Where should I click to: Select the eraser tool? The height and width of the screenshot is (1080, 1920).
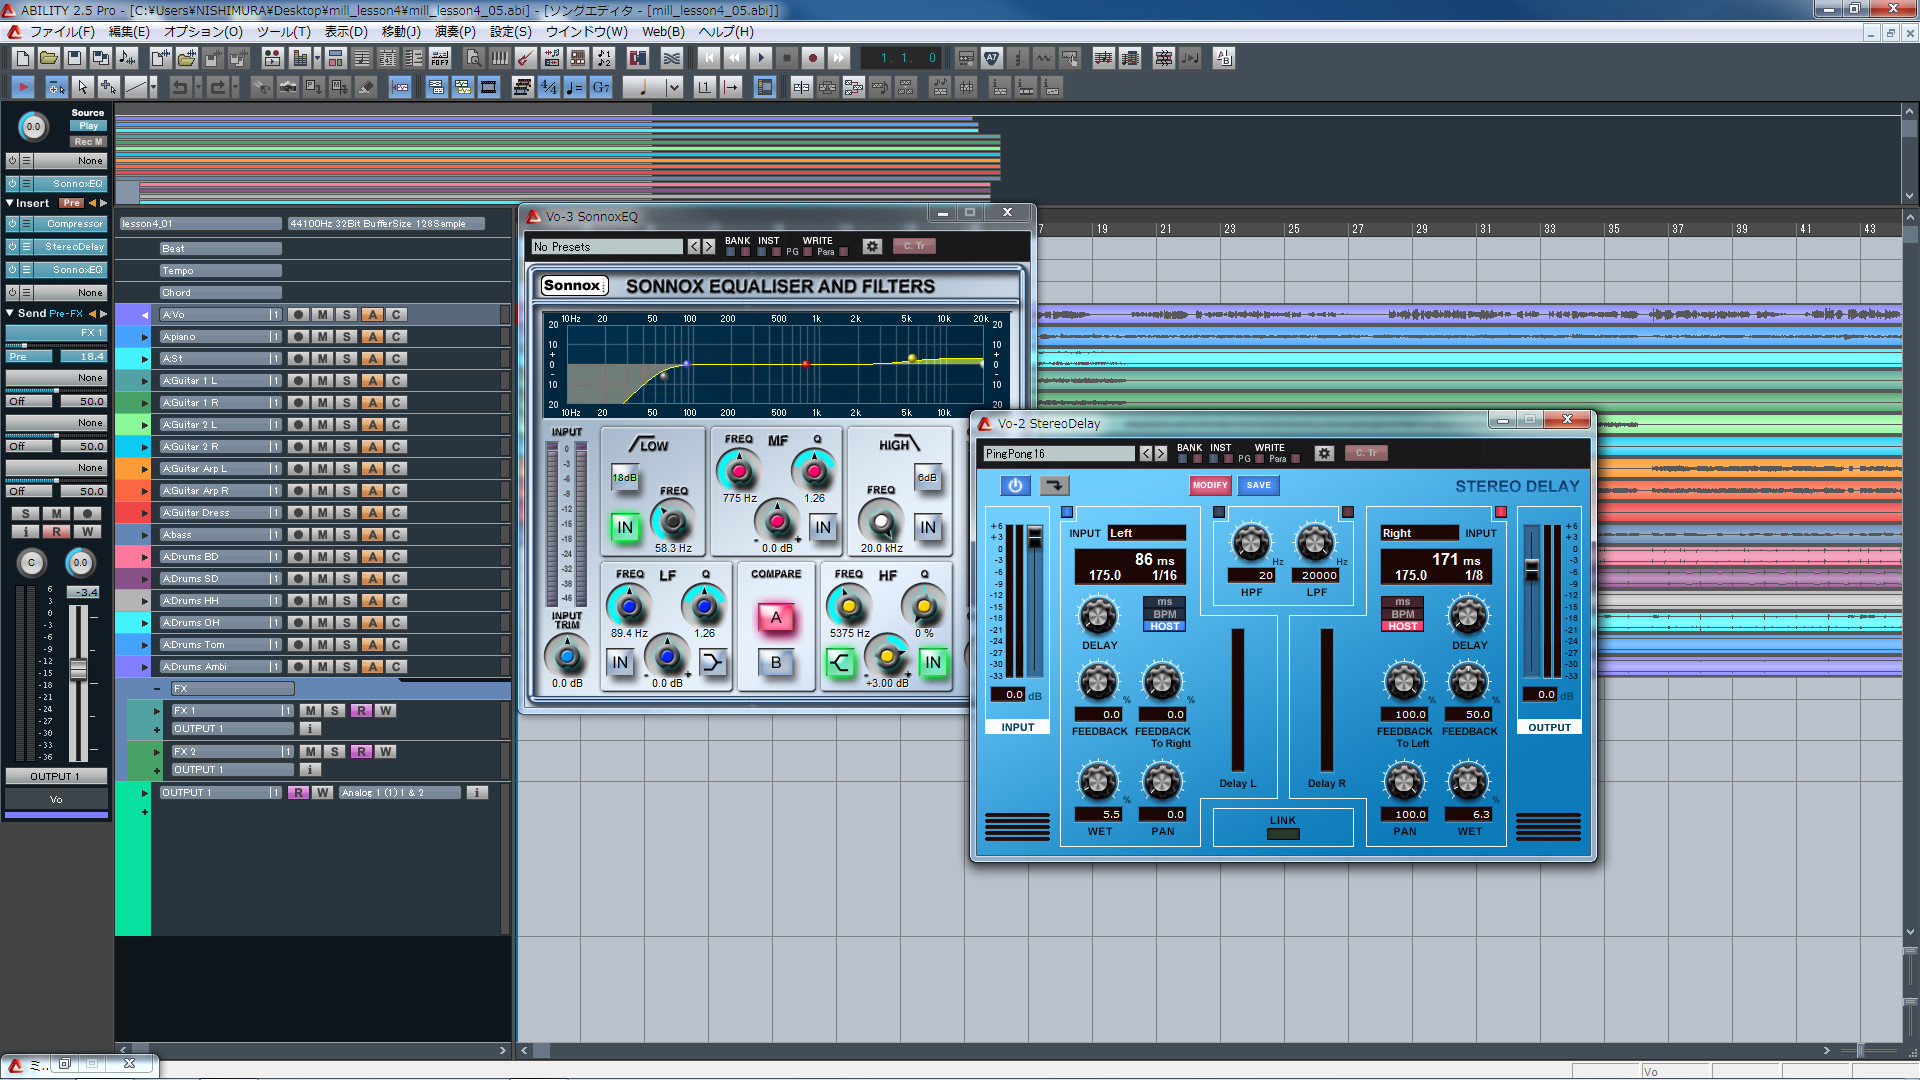click(366, 87)
